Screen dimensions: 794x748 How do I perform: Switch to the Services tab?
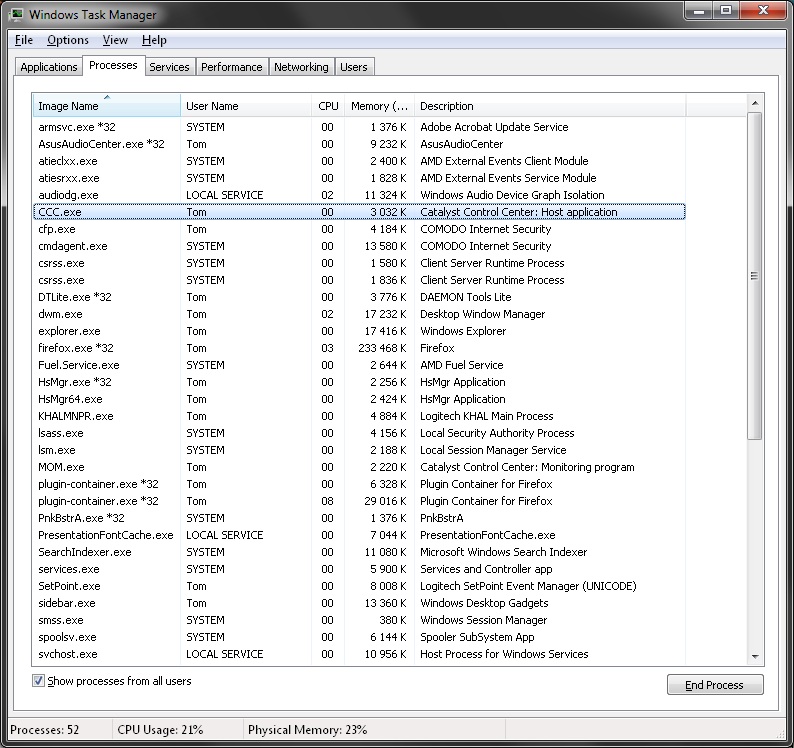click(x=169, y=67)
